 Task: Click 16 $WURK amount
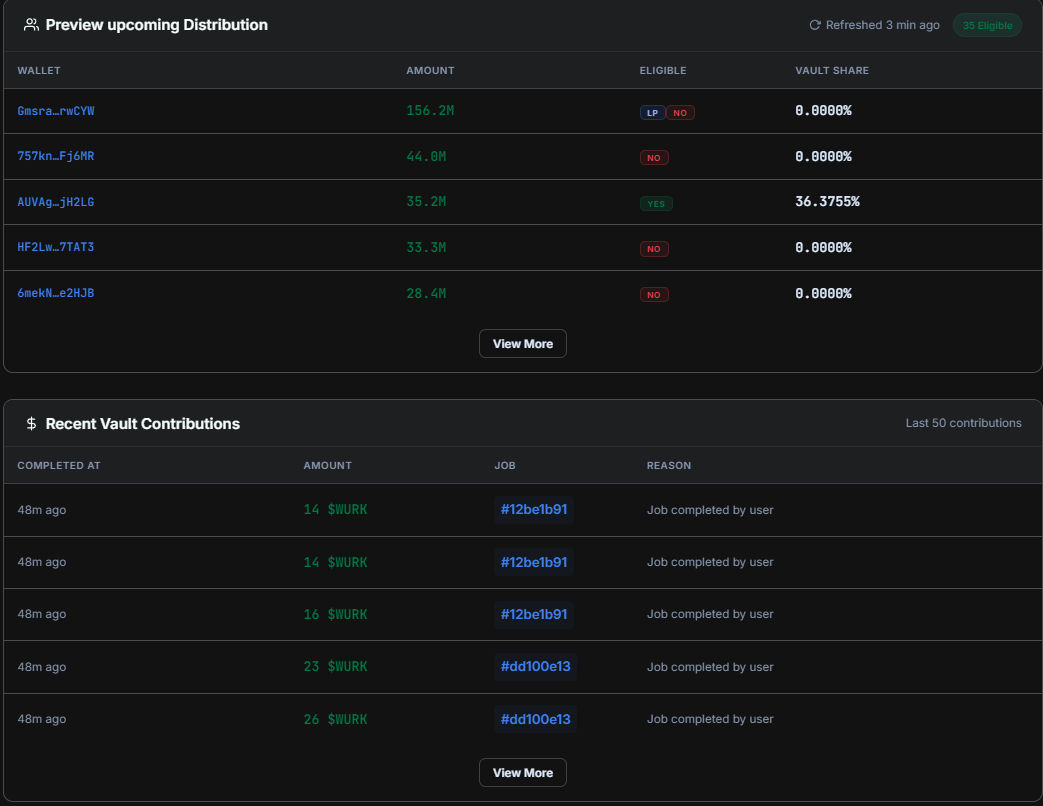(335, 614)
